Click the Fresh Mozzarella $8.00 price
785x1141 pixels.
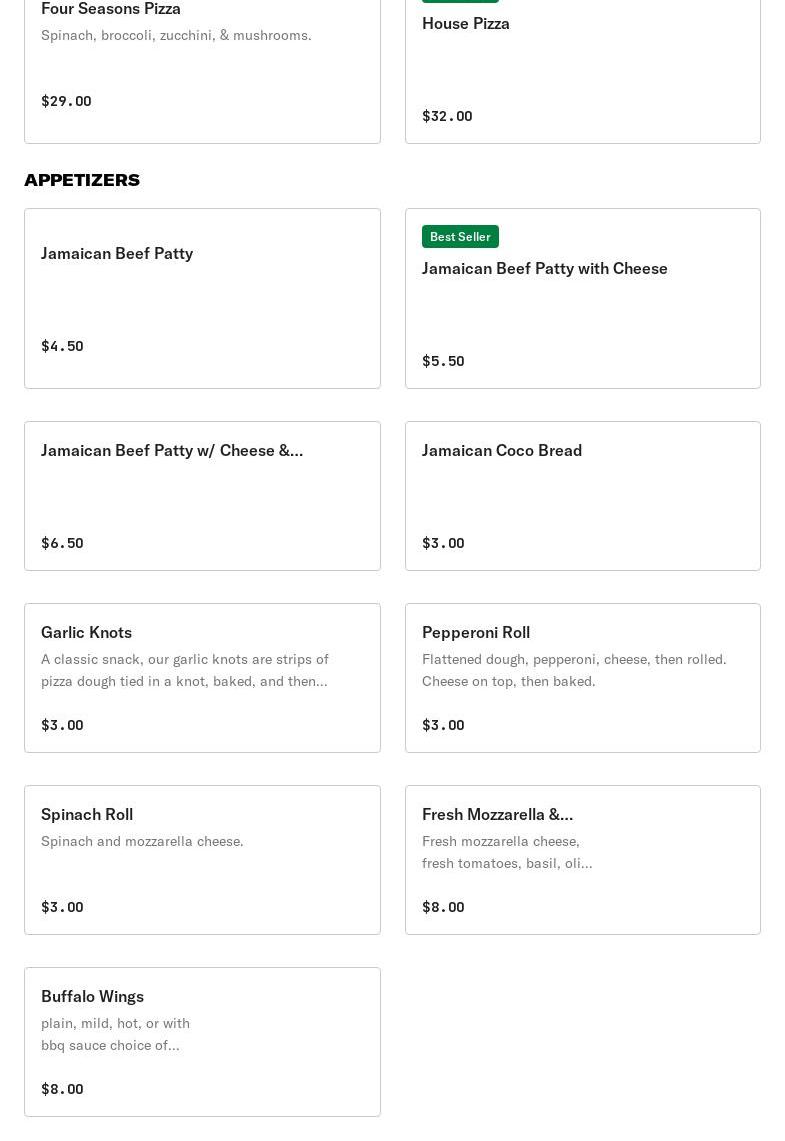[x=443, y=907]
